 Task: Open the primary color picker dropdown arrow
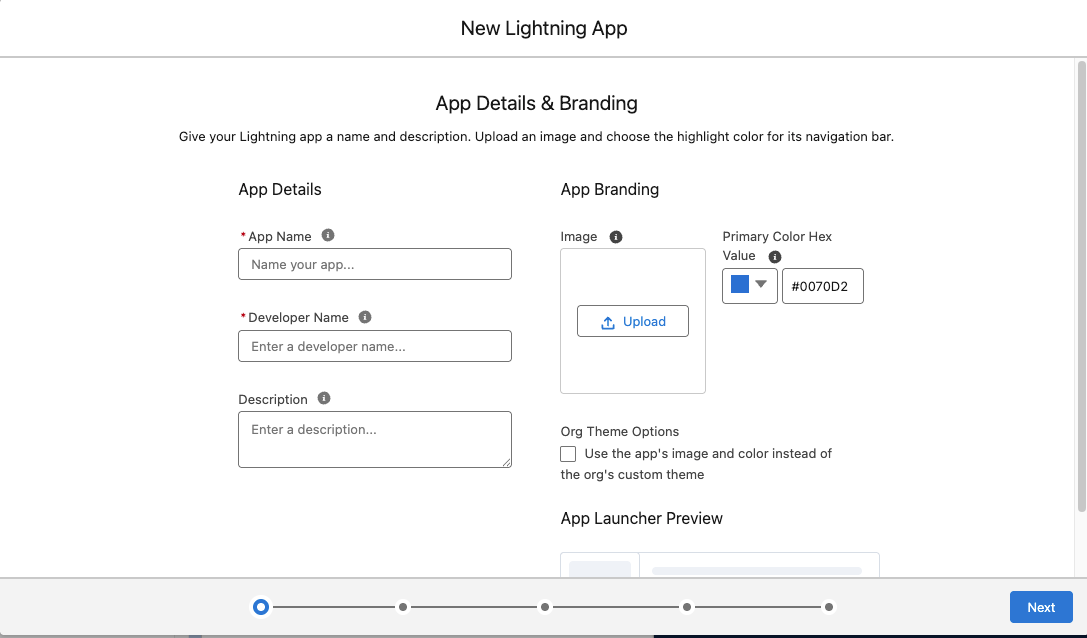tap(762, 286)
